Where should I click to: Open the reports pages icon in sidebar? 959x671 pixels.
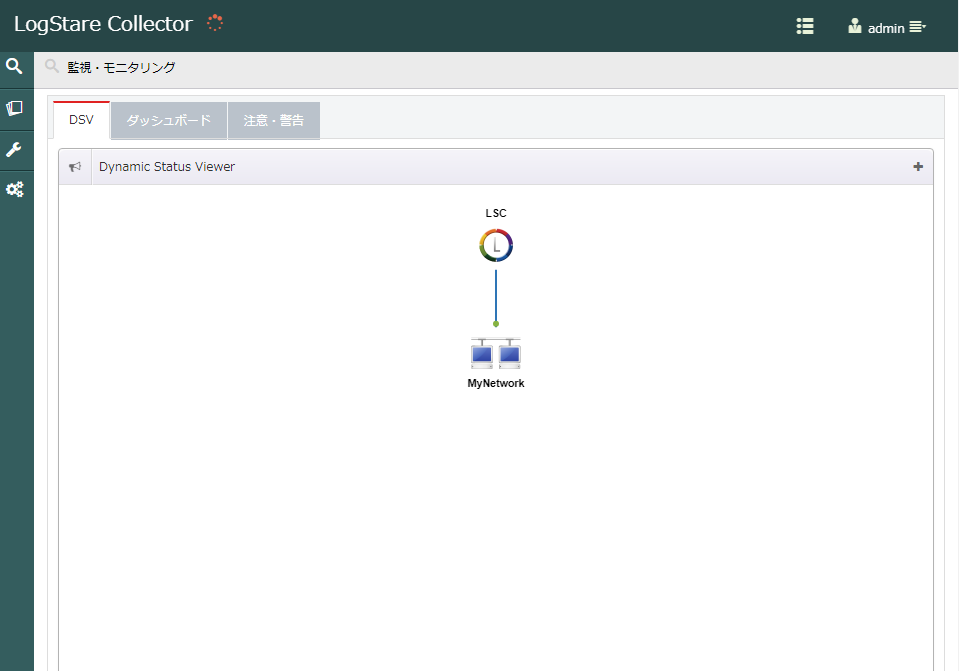click(x=14, y=108)
